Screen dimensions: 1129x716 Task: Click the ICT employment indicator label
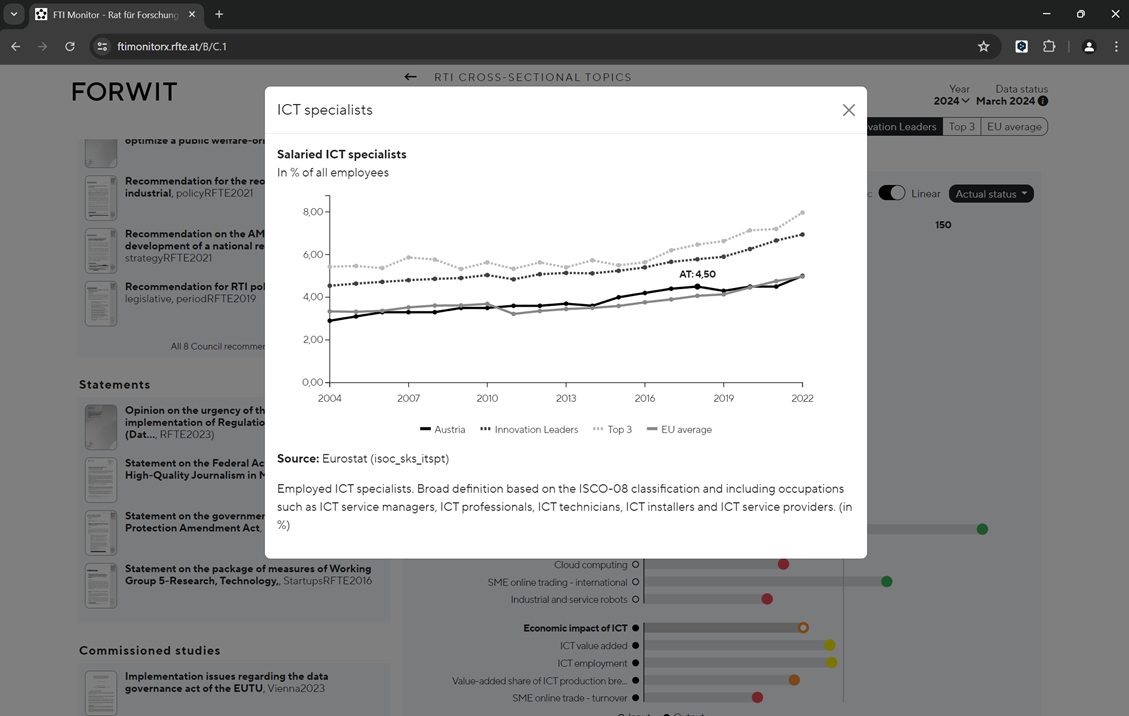coord(592,663)
